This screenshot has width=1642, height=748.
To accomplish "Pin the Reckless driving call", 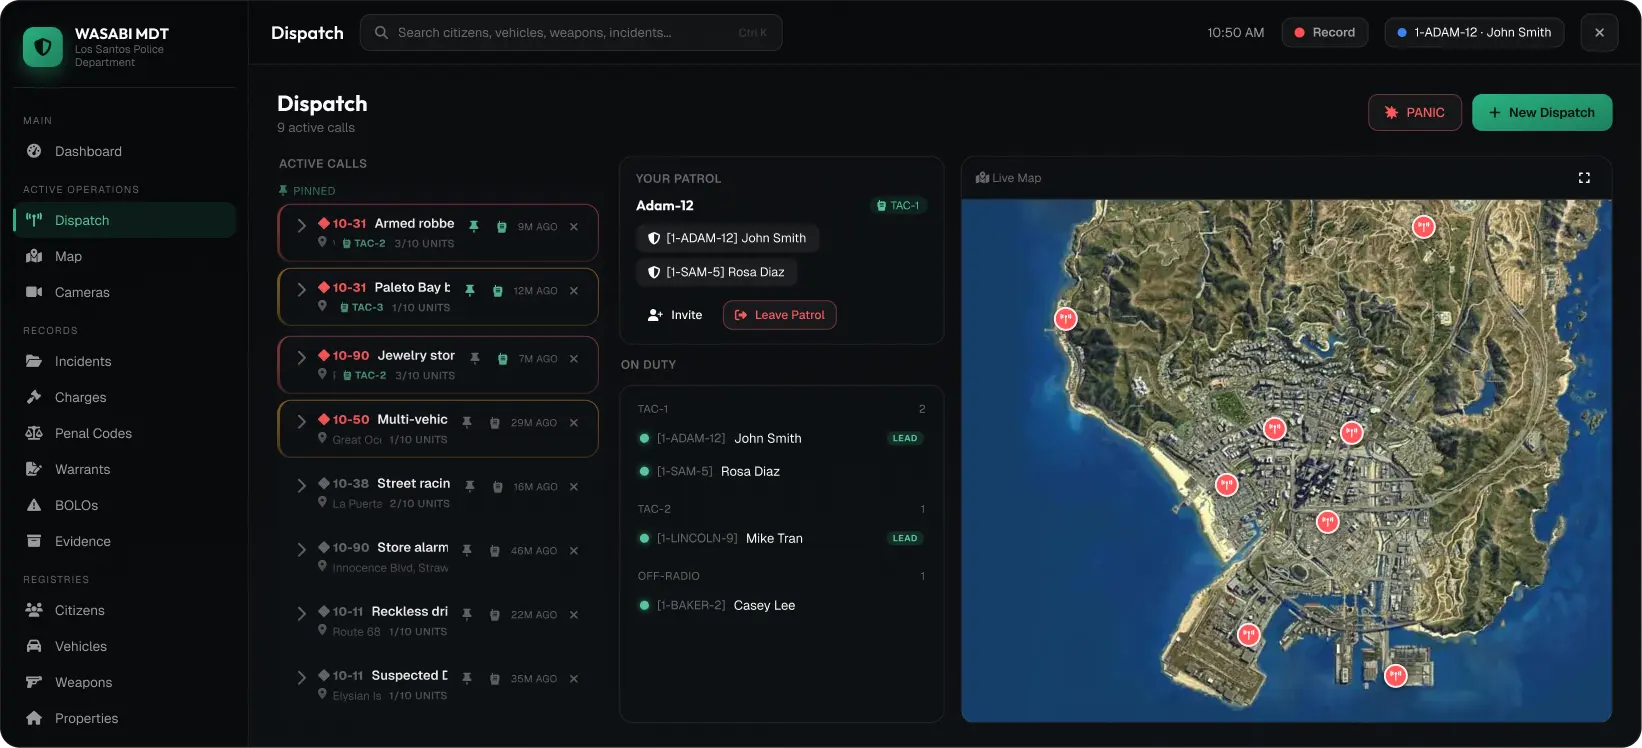I will 467,615.
